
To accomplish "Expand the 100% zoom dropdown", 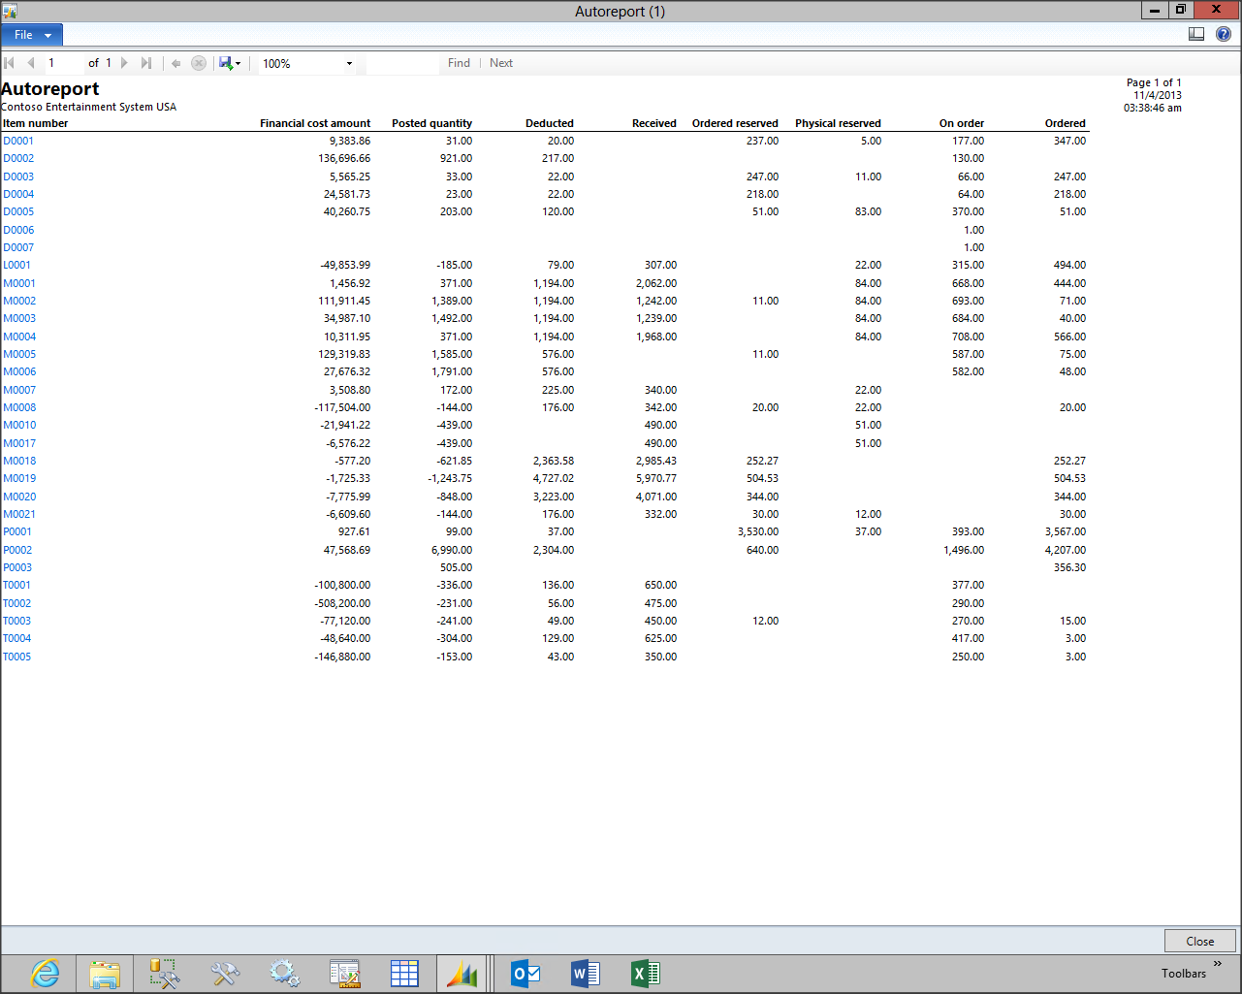I will (349, 64).
